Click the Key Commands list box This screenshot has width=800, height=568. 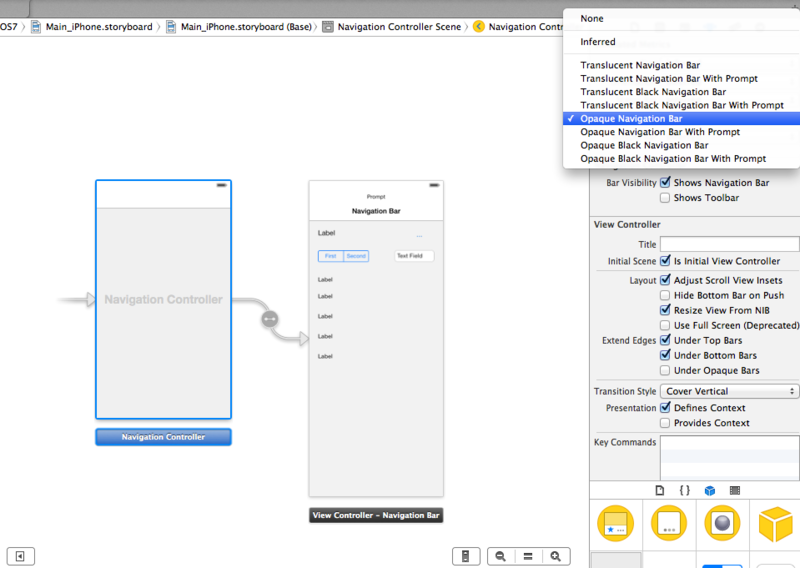coord(730,457)
